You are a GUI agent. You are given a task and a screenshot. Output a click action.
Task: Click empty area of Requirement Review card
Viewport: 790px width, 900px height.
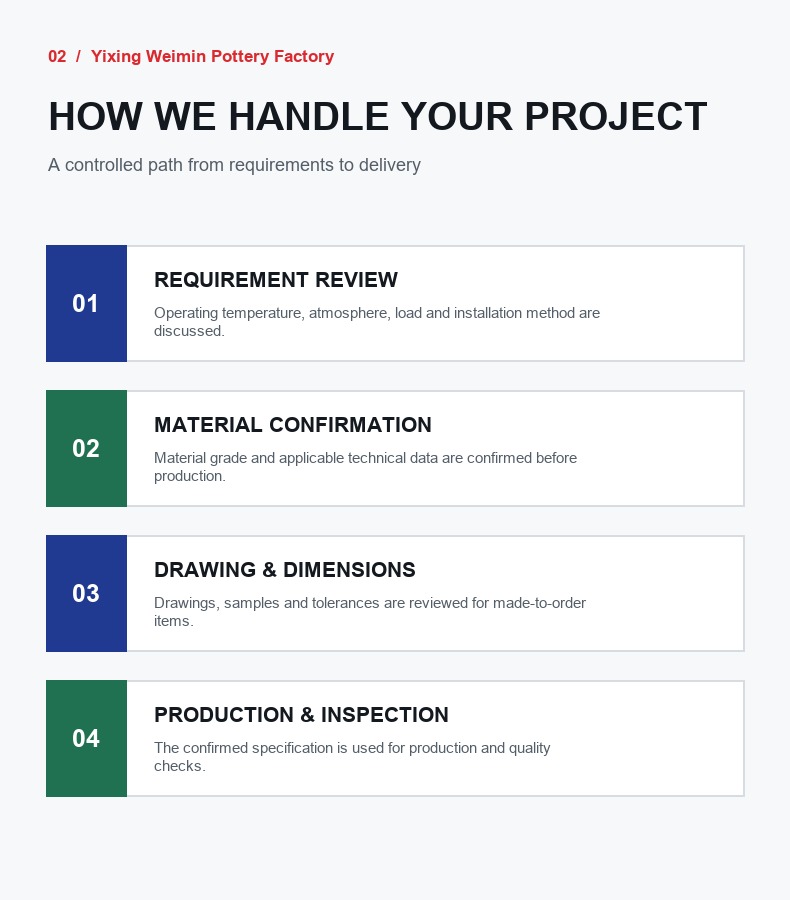tap(672, 304)
